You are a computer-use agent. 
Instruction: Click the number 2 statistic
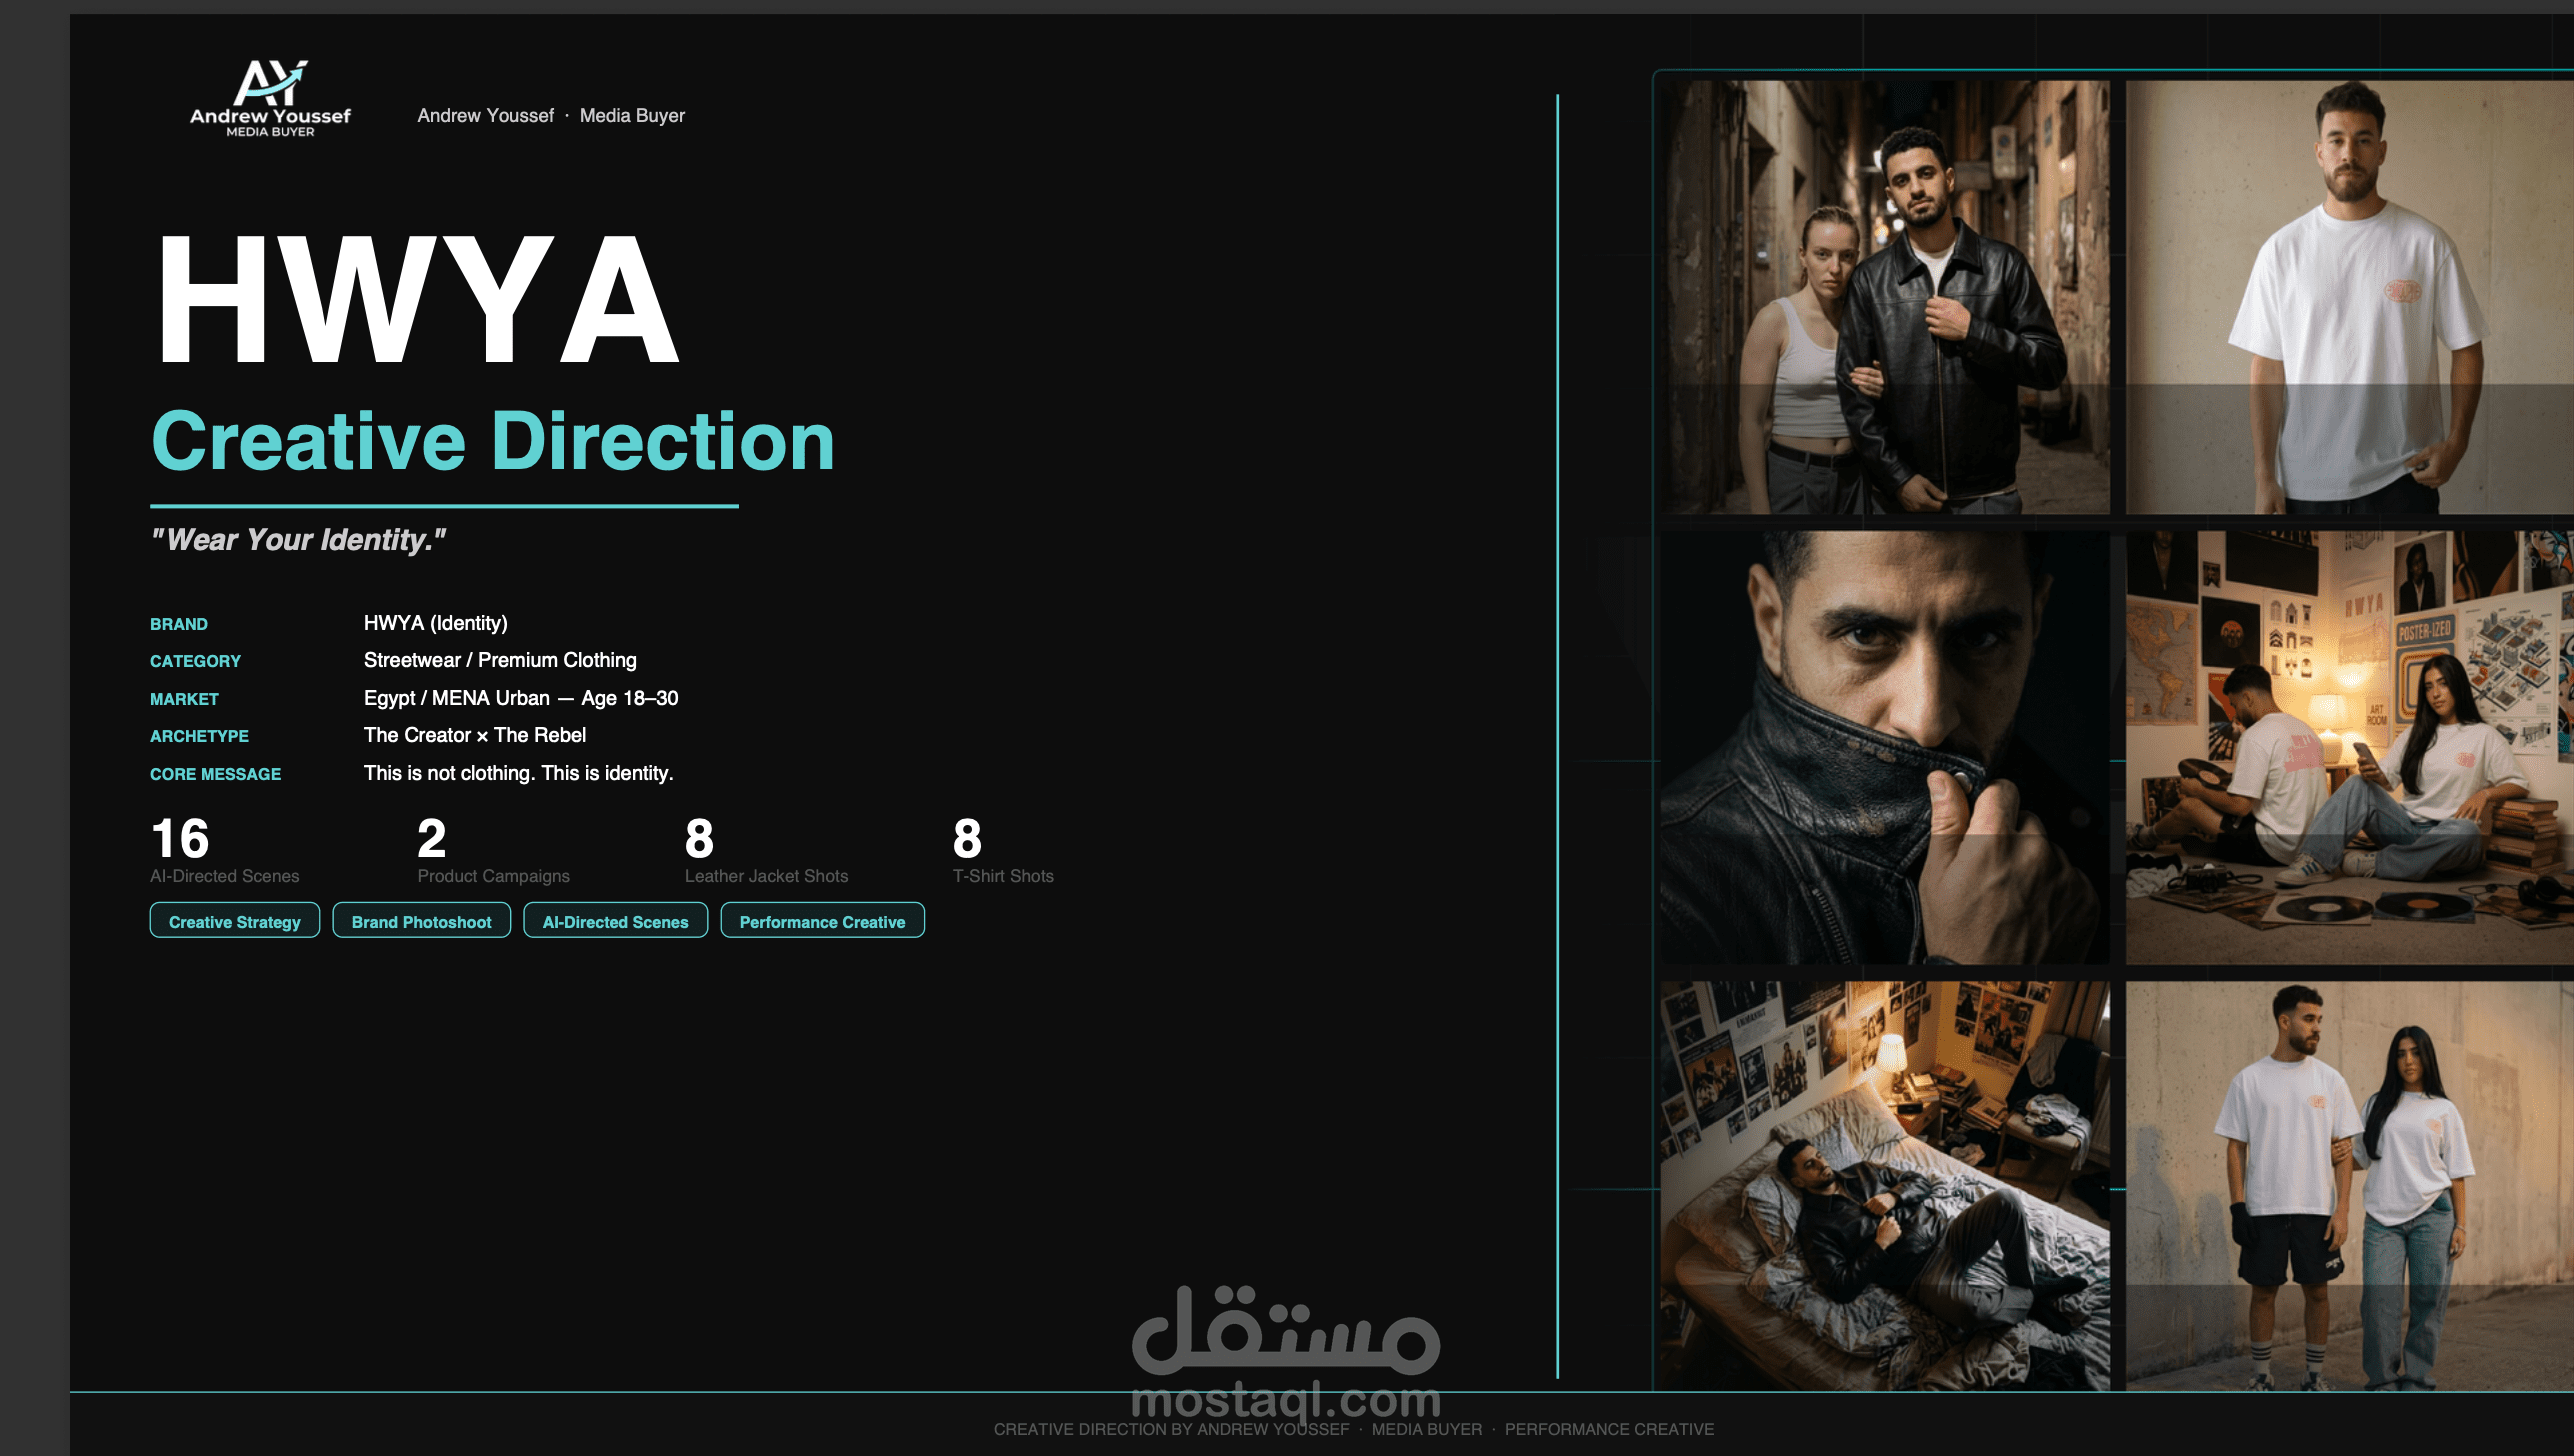pos(432,838)
